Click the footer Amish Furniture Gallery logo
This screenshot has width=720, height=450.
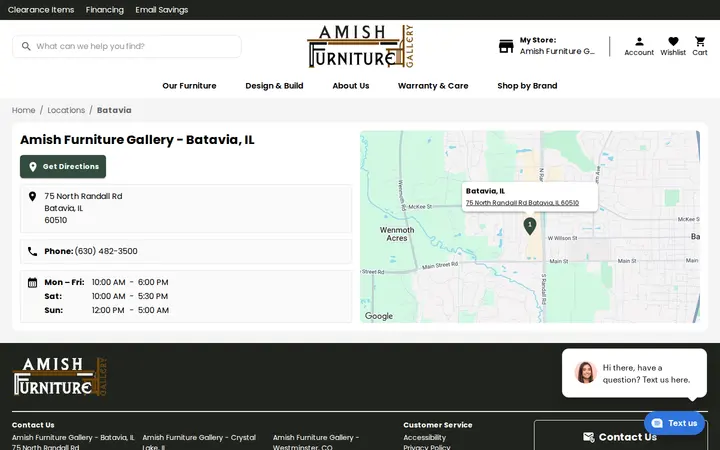point(60,377)
